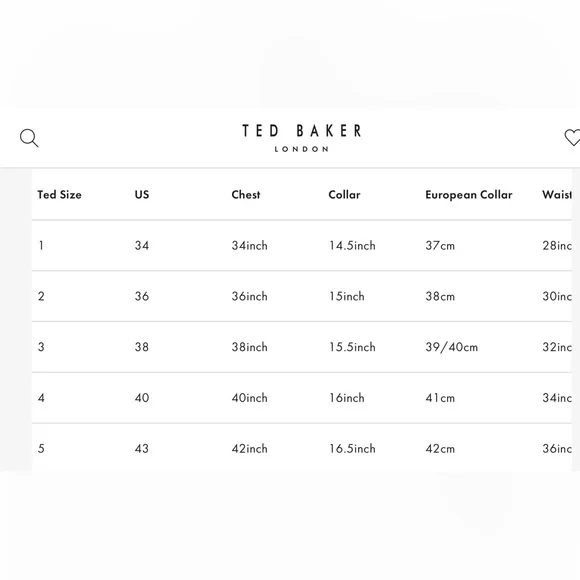Select the Ted Size column header

pos(60,195)
